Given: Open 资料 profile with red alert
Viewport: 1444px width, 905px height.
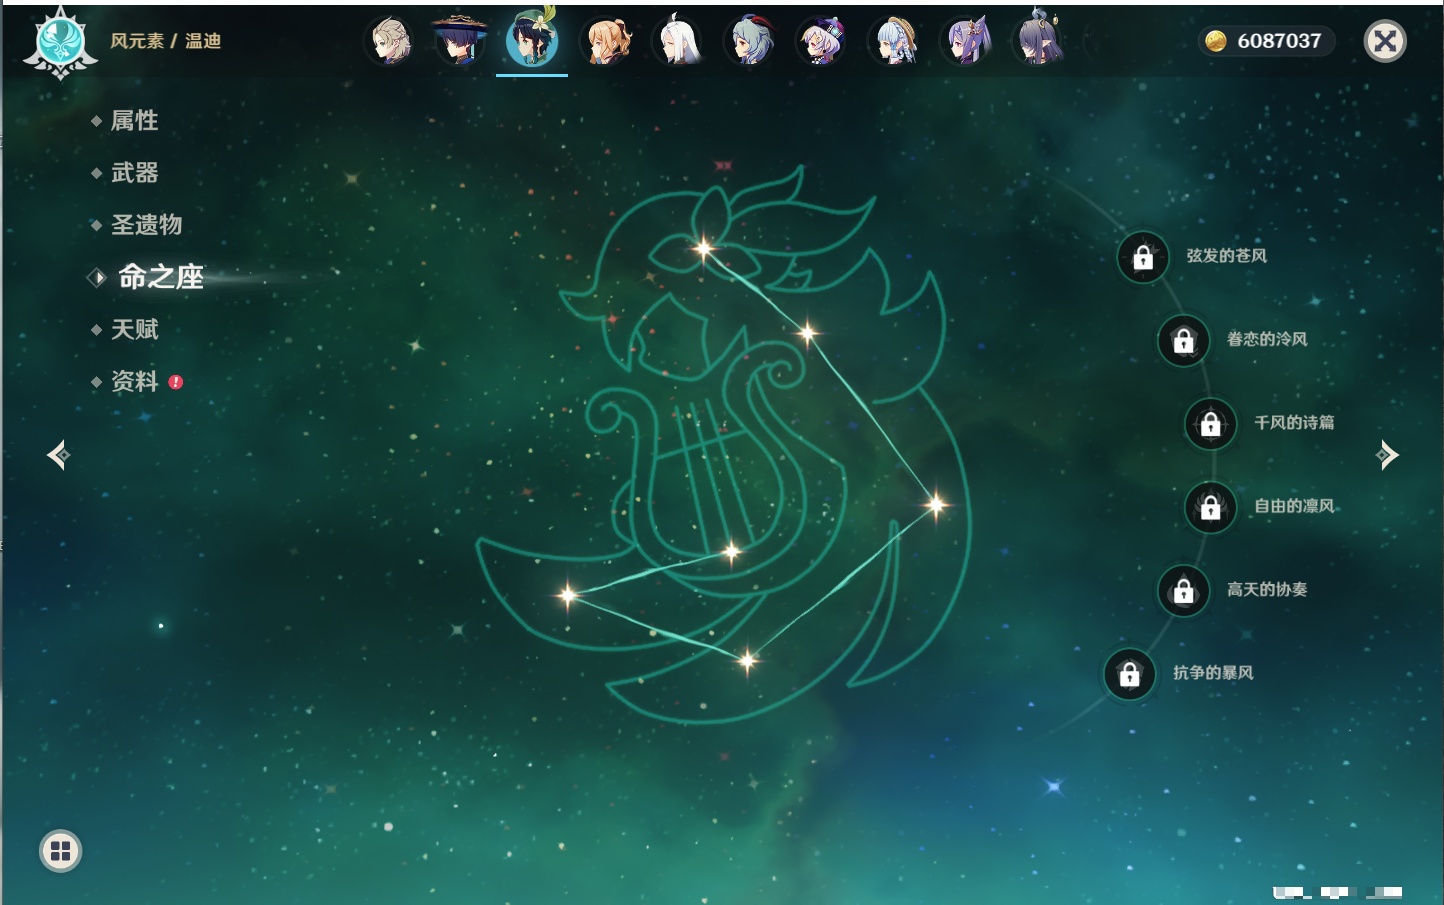Looking at the screenshot, I should point(134,381).
